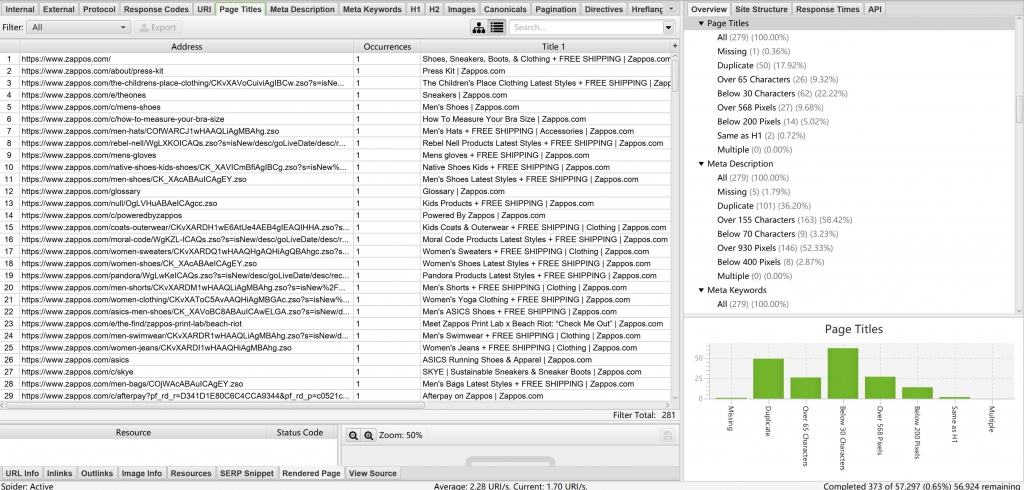The image size is (1024, 490).
Task: Click the zoom out magnifier icon
Action: (353, 435)
